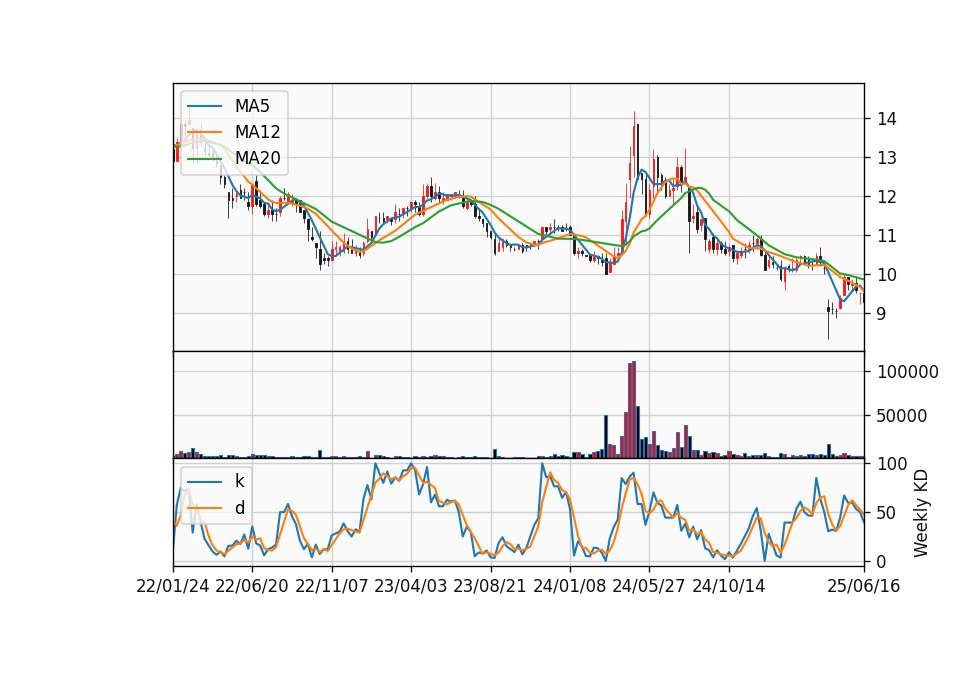Click the price axis value 9
The width and height of the screenshot is (960, 690).
coord(882,314)
